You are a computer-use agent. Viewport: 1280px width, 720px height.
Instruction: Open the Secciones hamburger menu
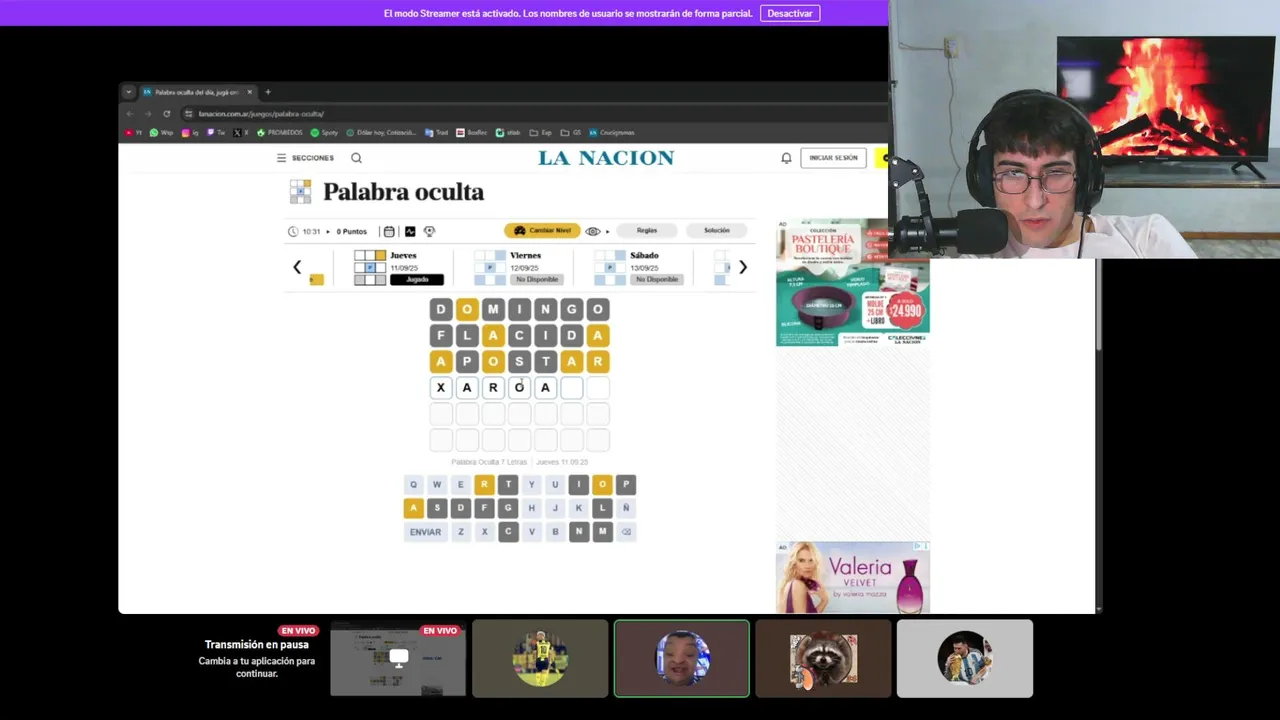(305, 158)
